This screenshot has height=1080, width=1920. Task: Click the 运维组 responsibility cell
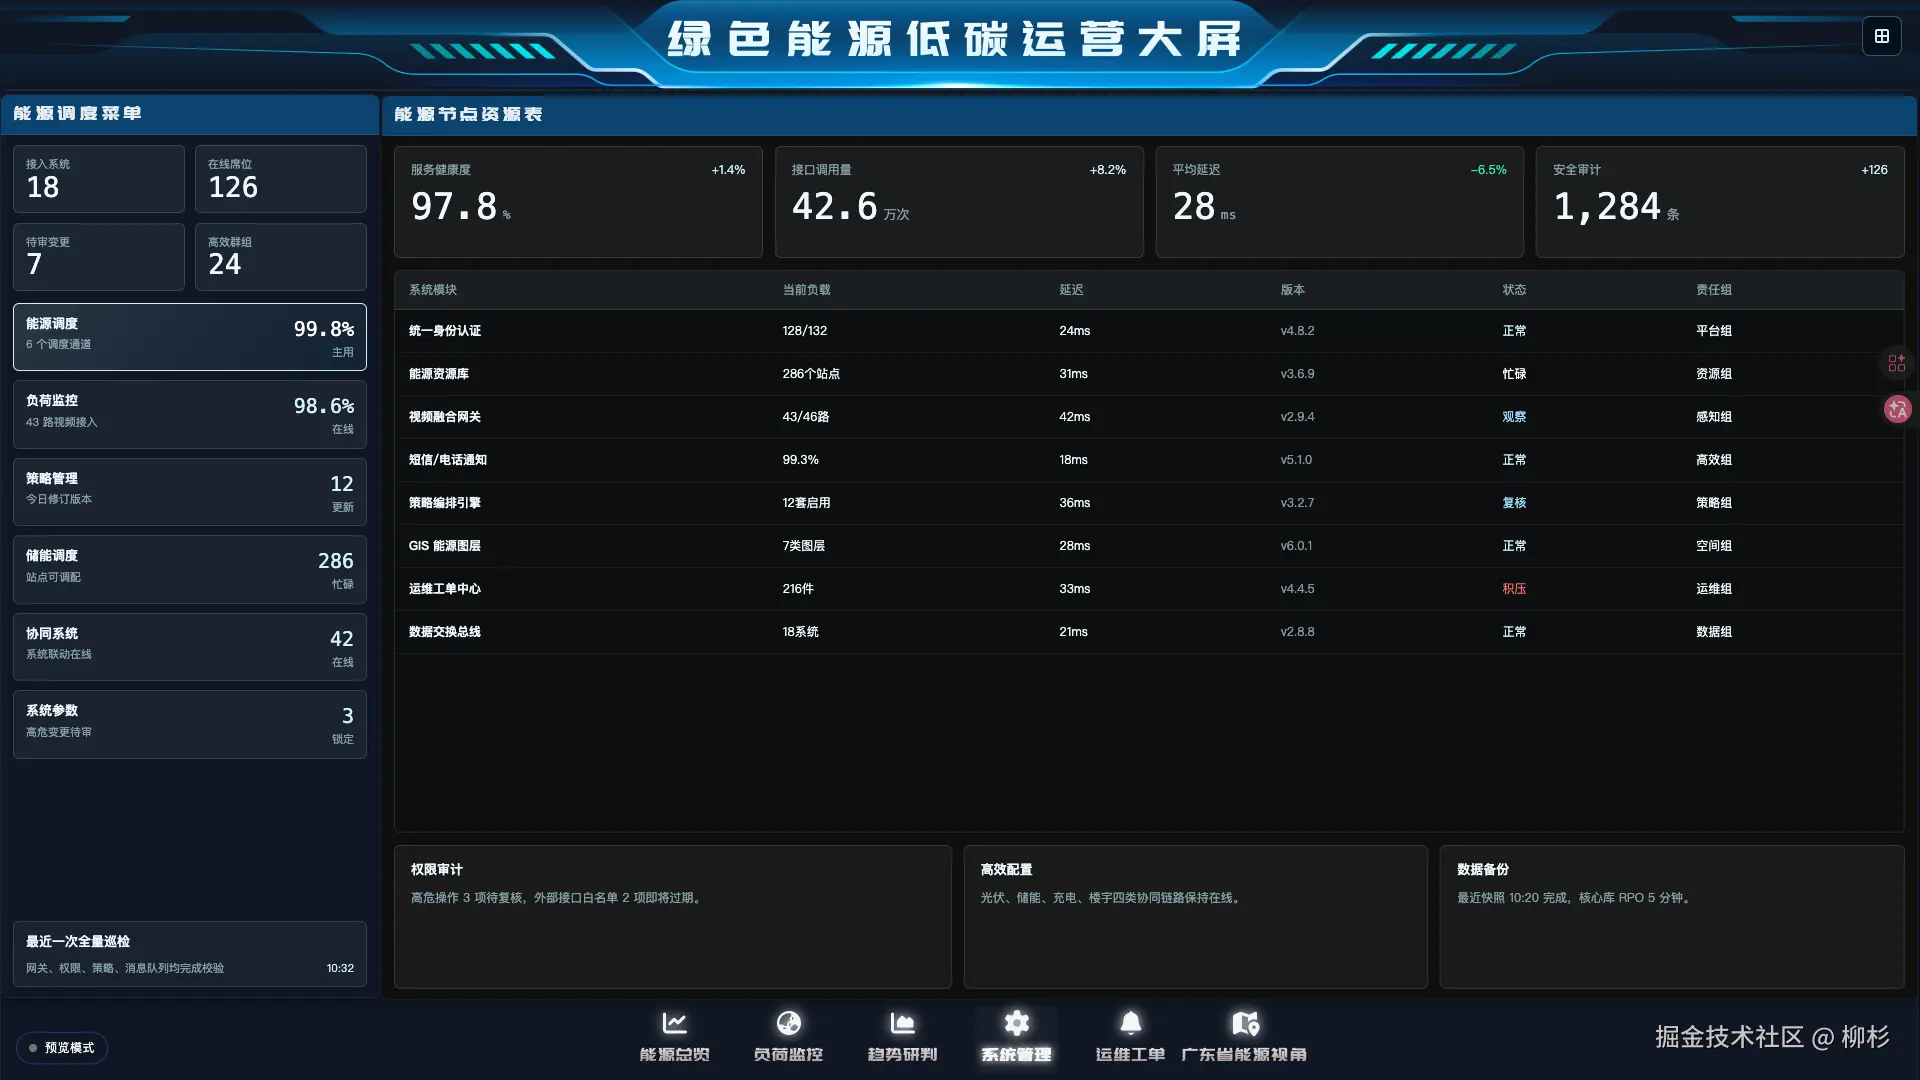click(x=1714, y=589)
